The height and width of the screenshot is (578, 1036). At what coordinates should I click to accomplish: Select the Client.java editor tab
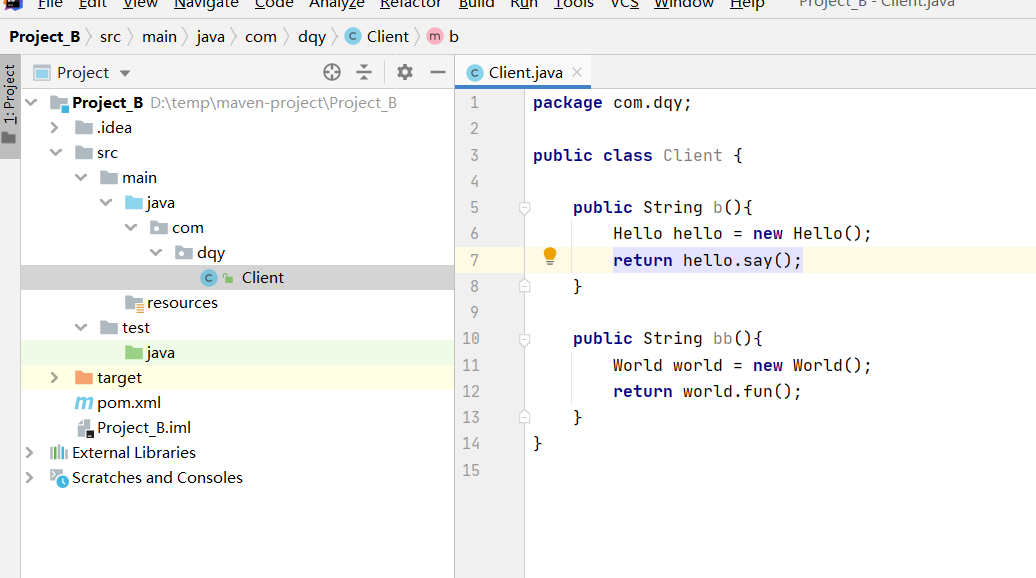523,72
